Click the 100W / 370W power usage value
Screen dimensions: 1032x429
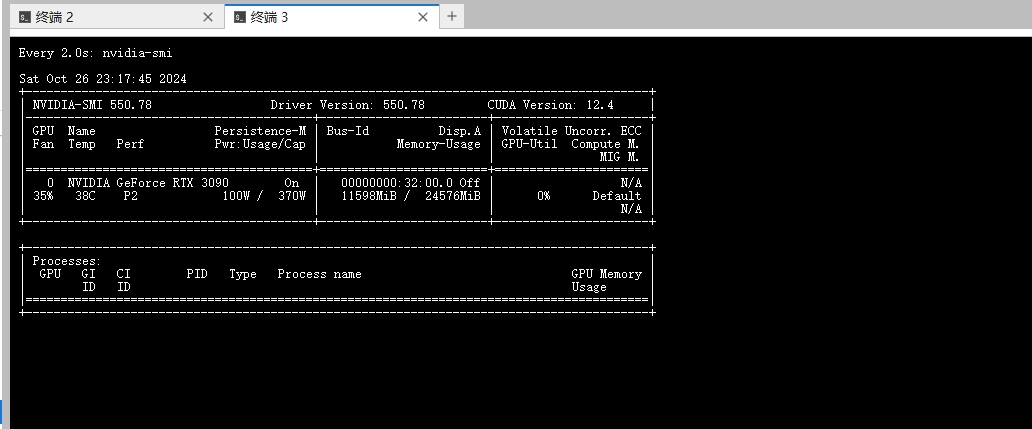click(x=264, y=196)
